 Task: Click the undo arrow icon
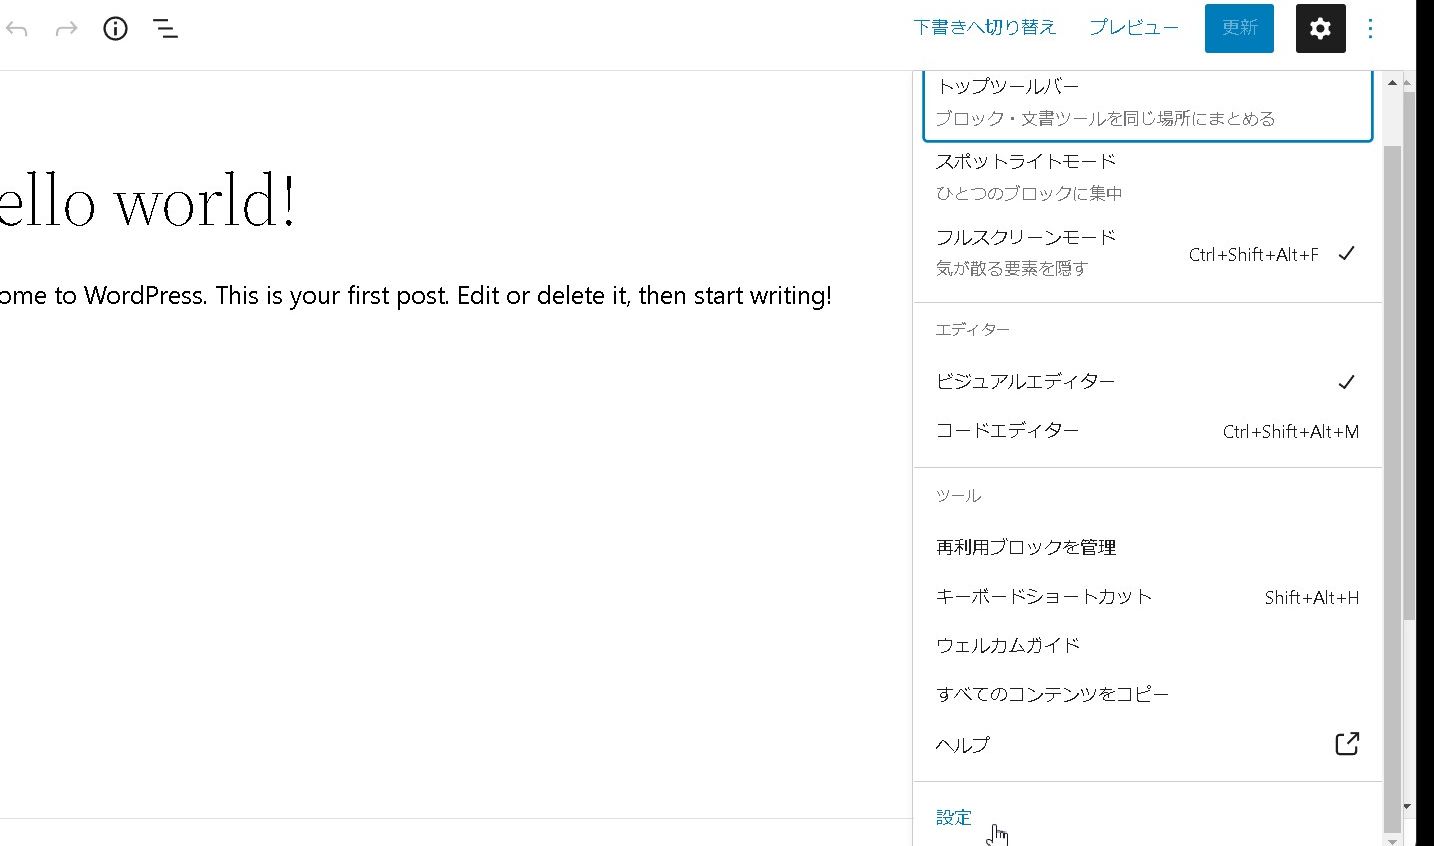tap(17, 28)
